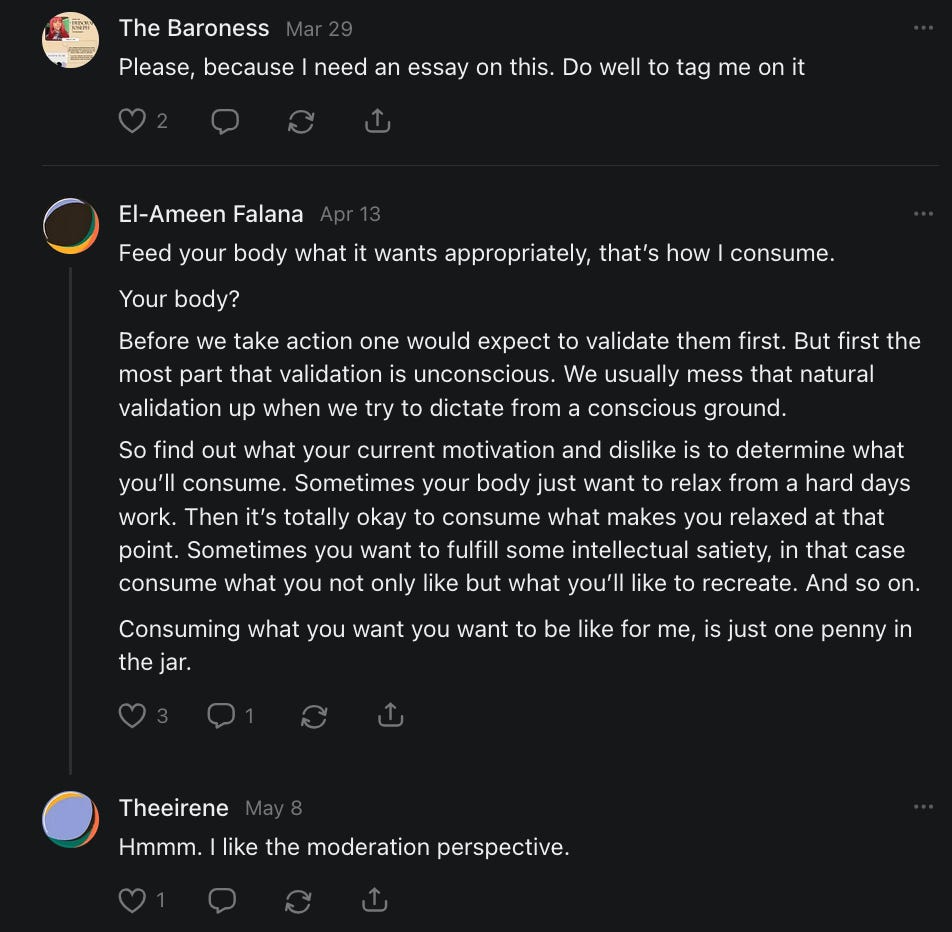This screenshot has height=932, width=952.
Task: Click The Baroness's avatar thumbnail
Action: pos(70,40)
